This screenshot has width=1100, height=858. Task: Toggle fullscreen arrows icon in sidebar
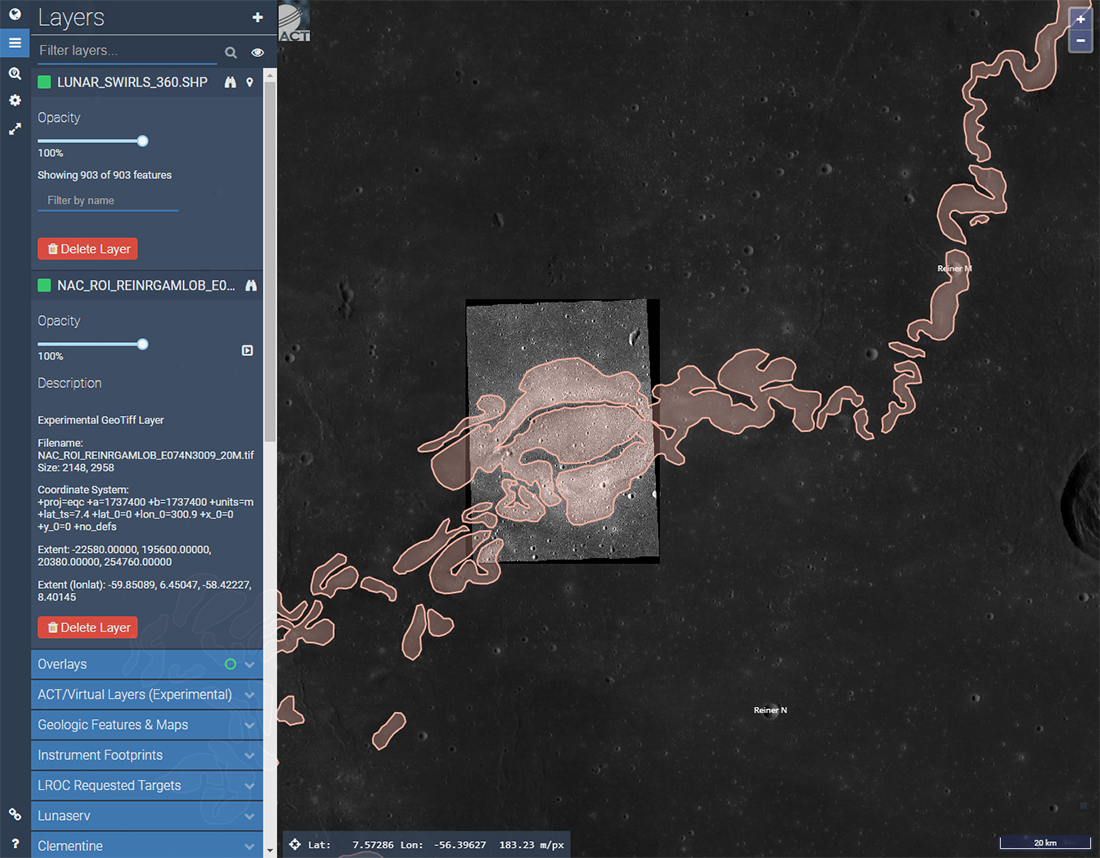tap(15, 129)
